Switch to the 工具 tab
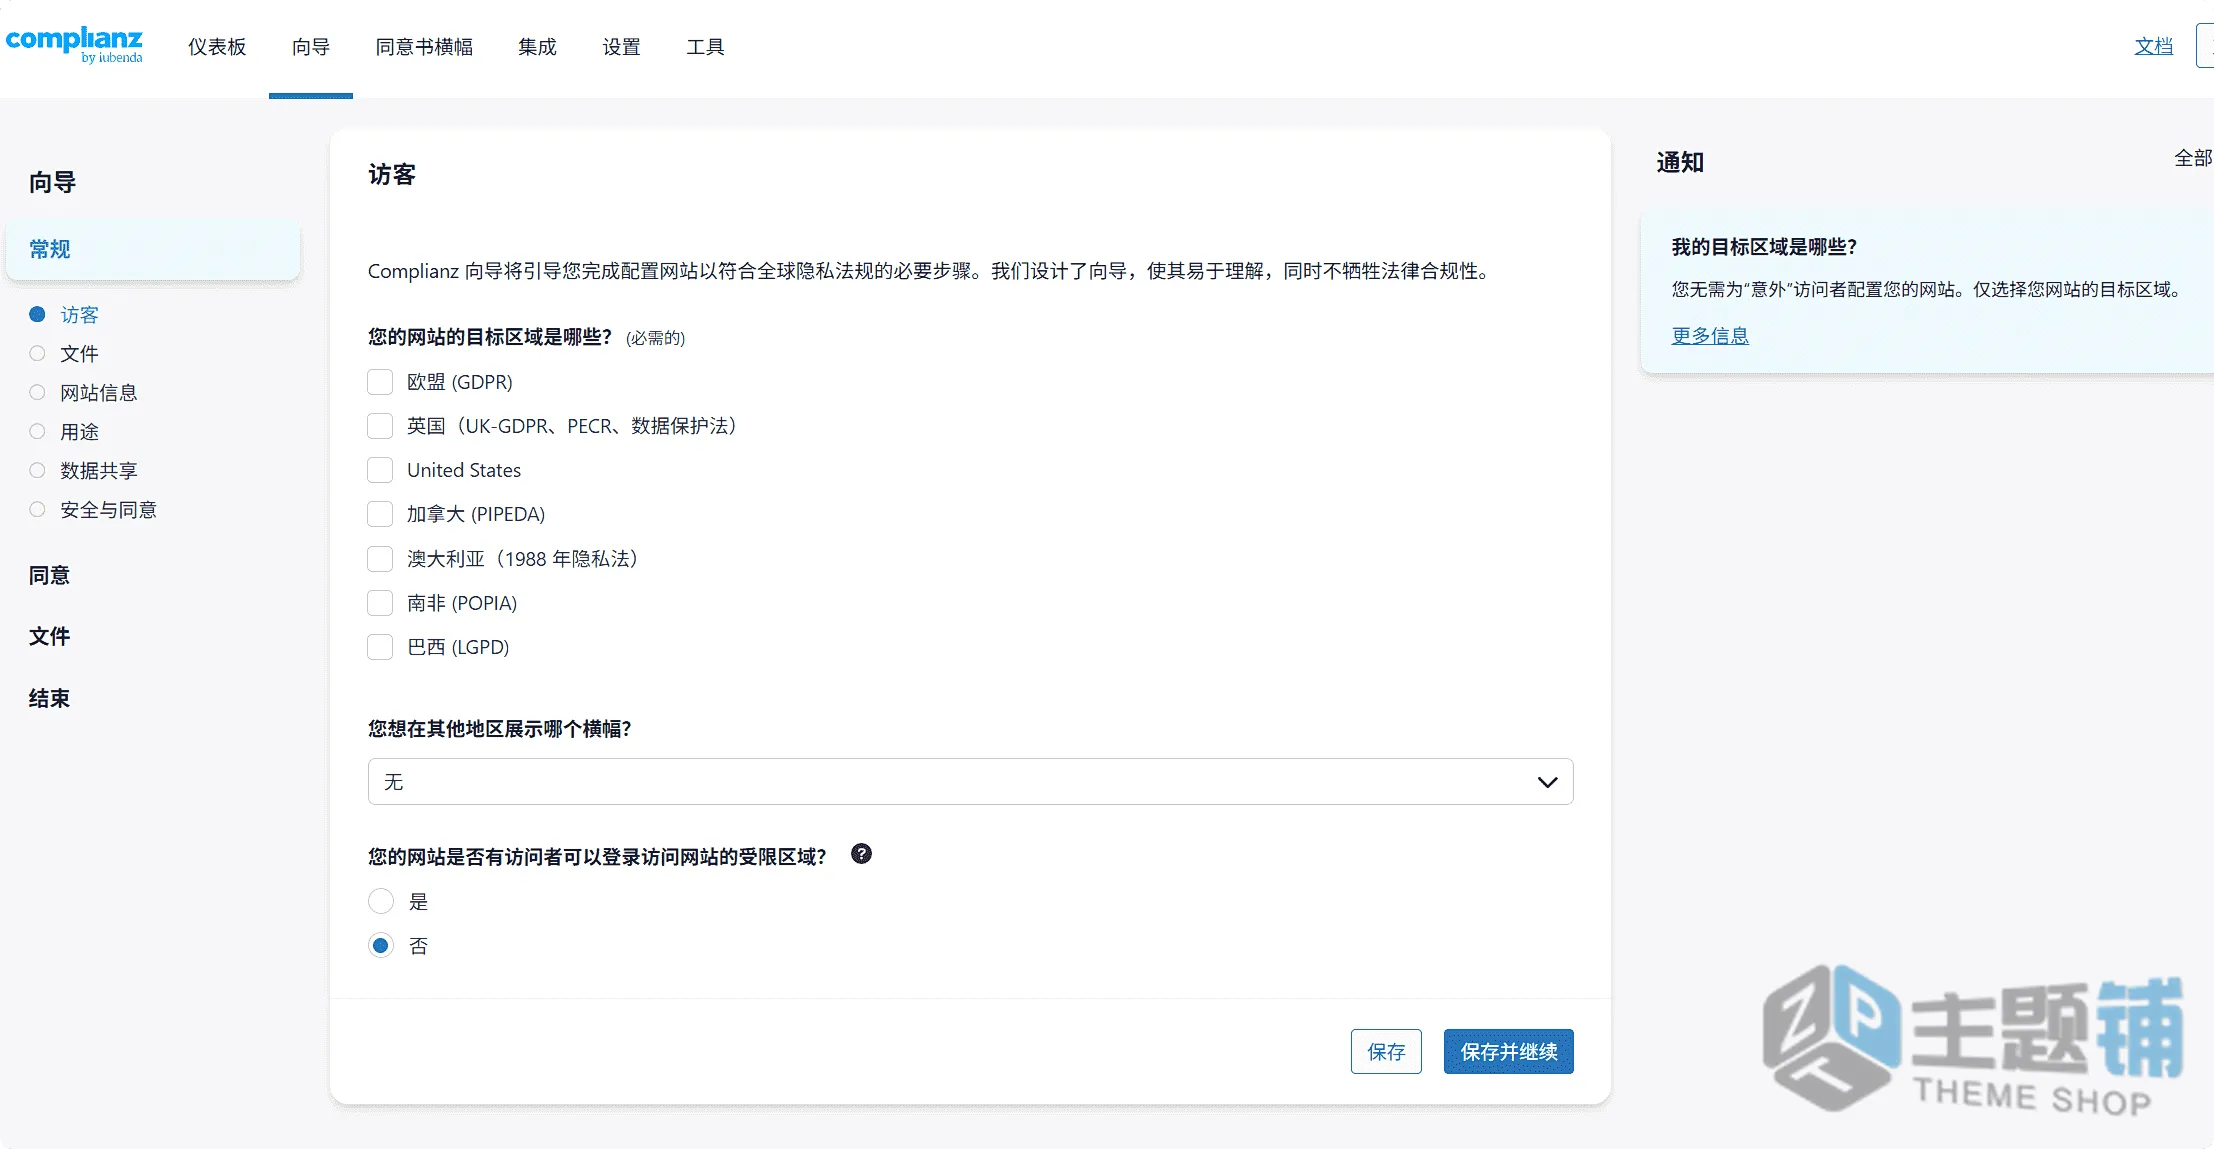This screenshot has width=2214, height=1149. click(705, 47)
